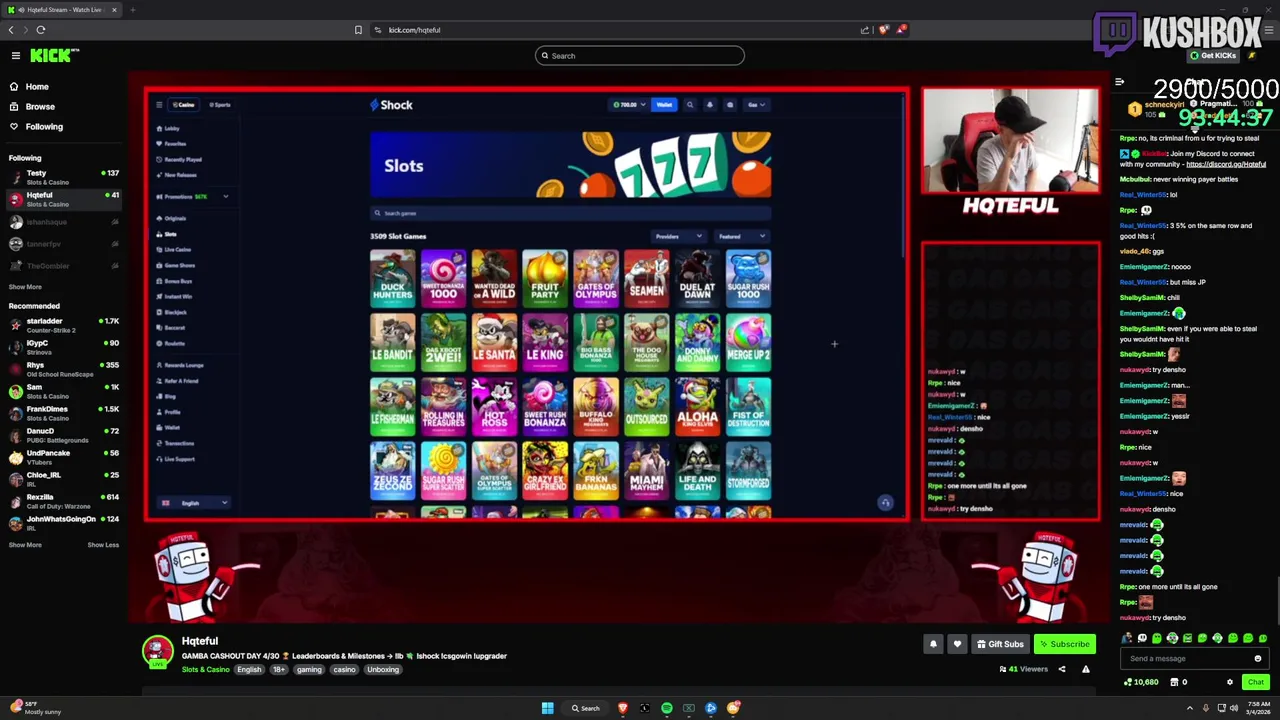The width and height of the screenshot is (1280, 720).
Task: Open the chat shop icon
Action: coord(1173,682)
